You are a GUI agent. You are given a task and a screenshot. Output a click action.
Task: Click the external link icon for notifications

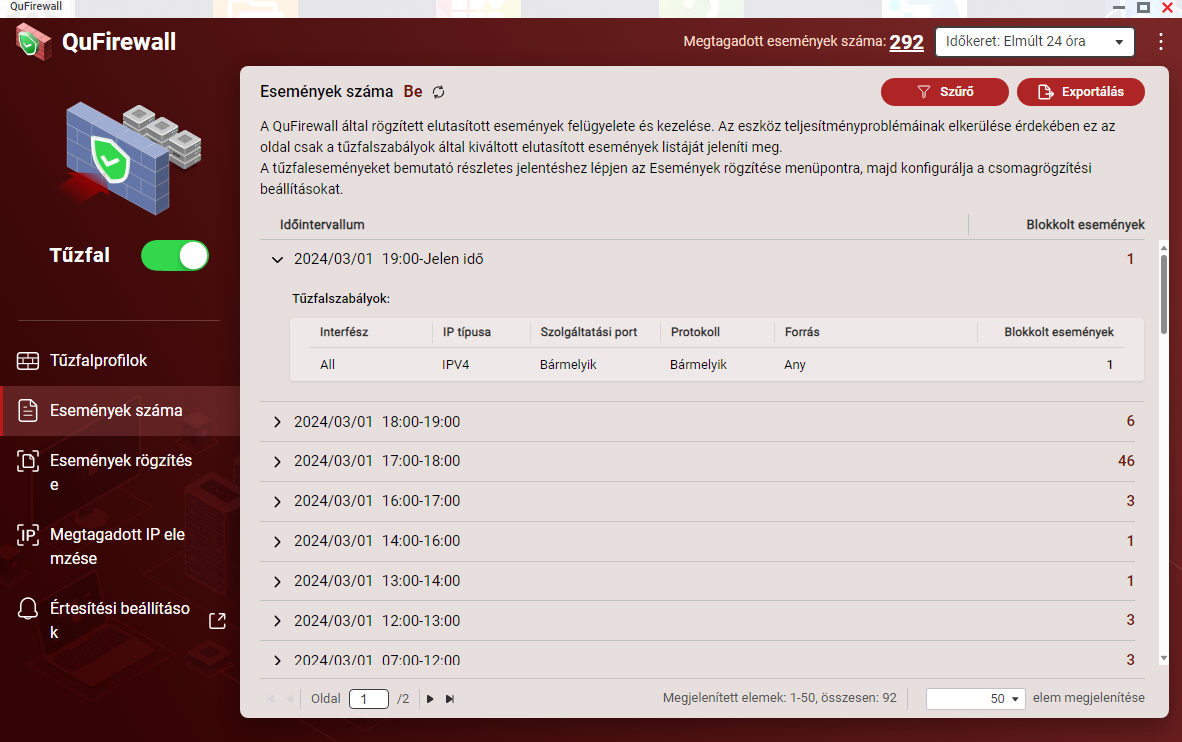[x=217, y=621]
